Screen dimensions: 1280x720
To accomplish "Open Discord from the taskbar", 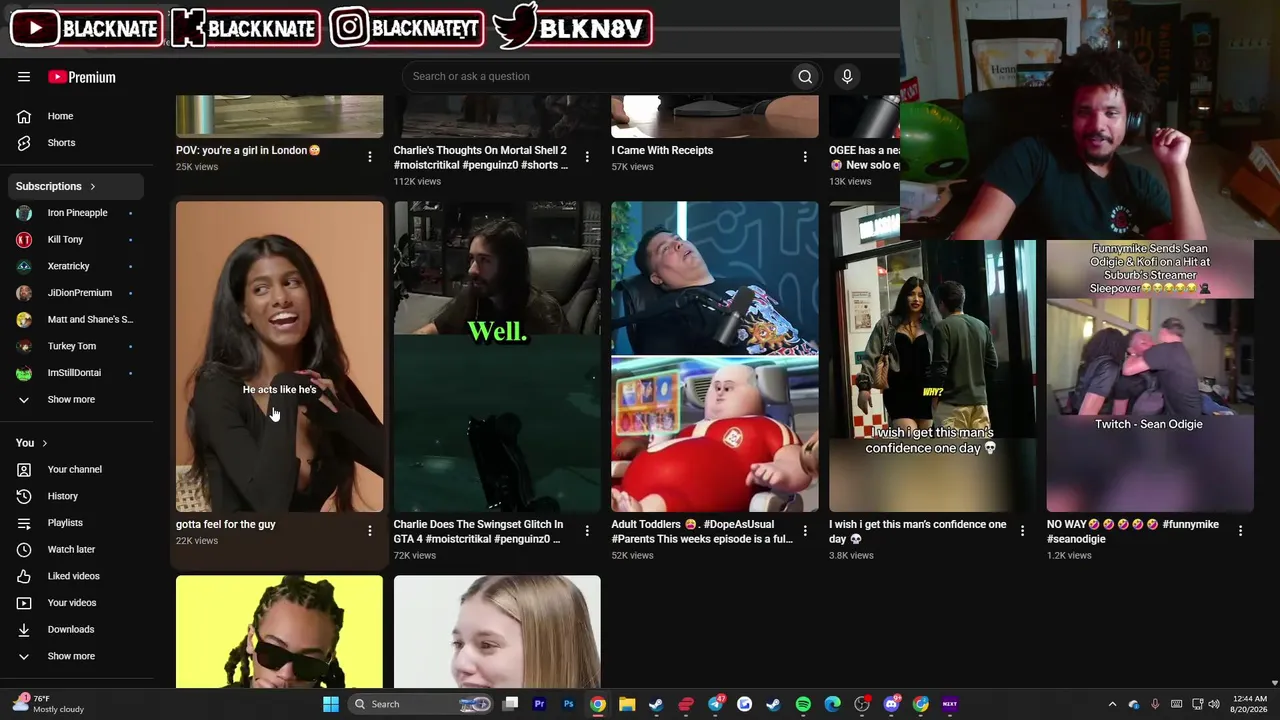I will (x=891, y=704).
